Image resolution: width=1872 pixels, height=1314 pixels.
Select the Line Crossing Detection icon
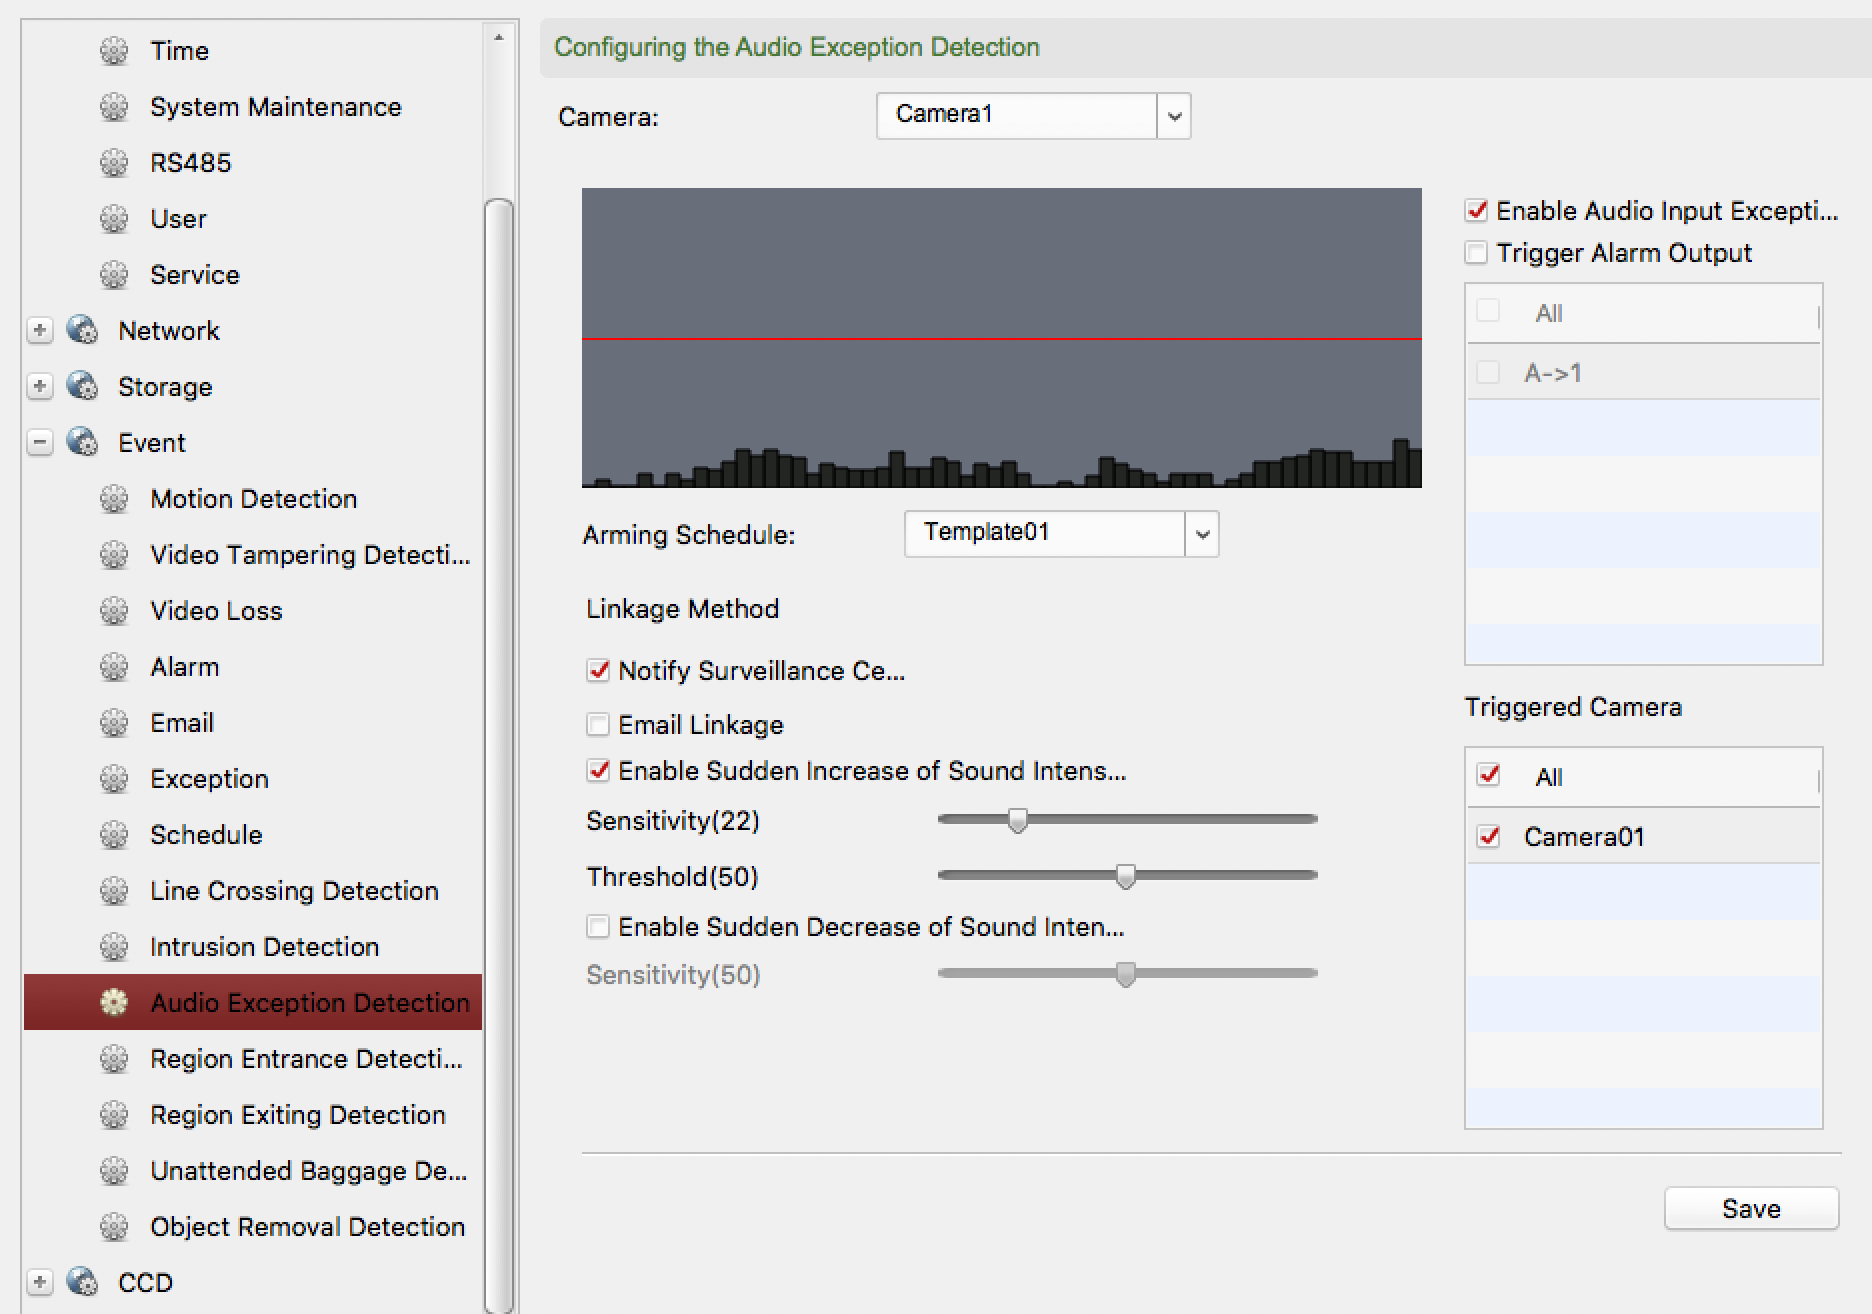point(114,890)
